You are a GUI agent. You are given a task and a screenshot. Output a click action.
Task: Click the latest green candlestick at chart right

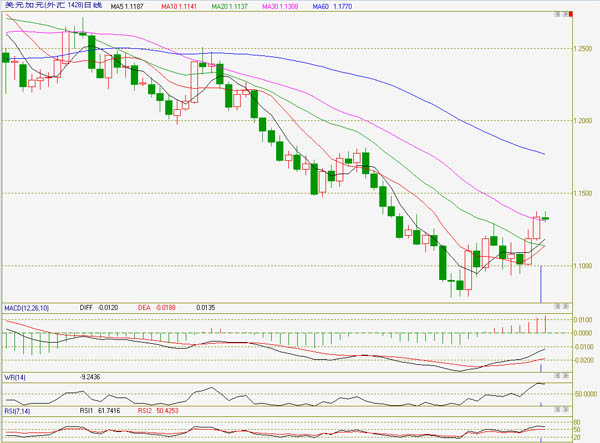pyautogui.click(x=546, y=218)
